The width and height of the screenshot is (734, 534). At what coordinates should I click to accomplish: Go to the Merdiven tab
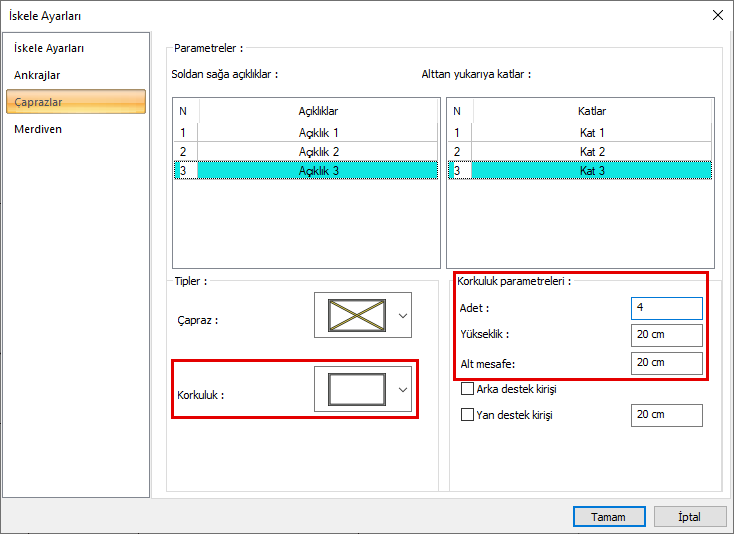coord(38,129)
